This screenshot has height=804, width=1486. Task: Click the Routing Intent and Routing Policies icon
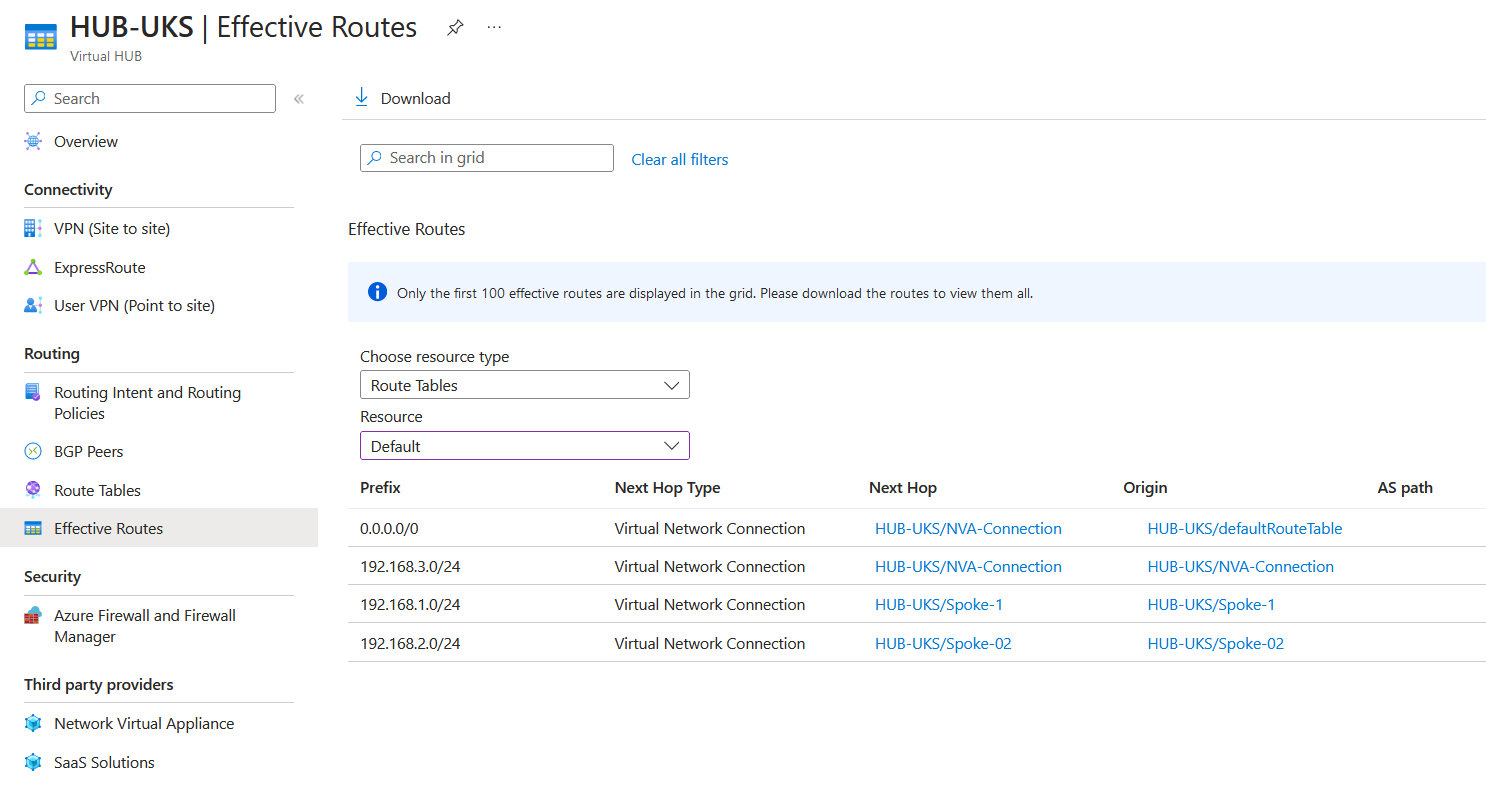[x=33, y=392]
